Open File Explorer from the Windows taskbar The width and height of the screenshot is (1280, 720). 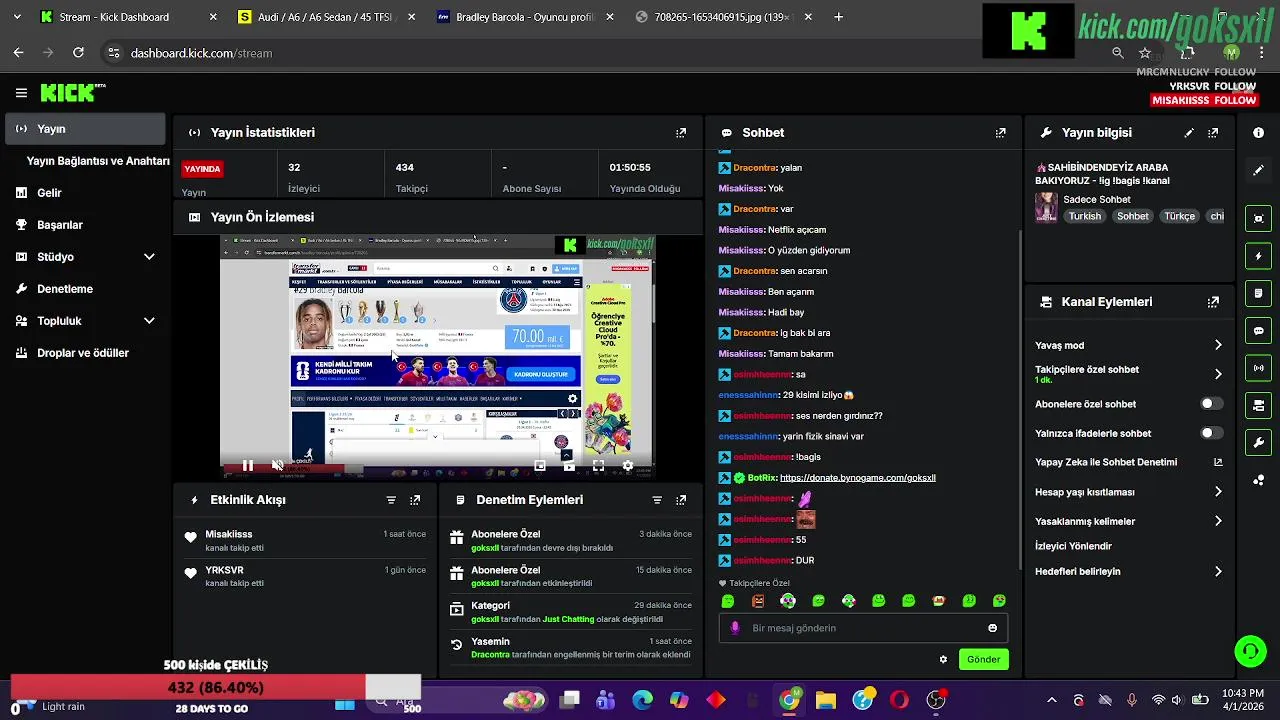(x=825, y=700)
